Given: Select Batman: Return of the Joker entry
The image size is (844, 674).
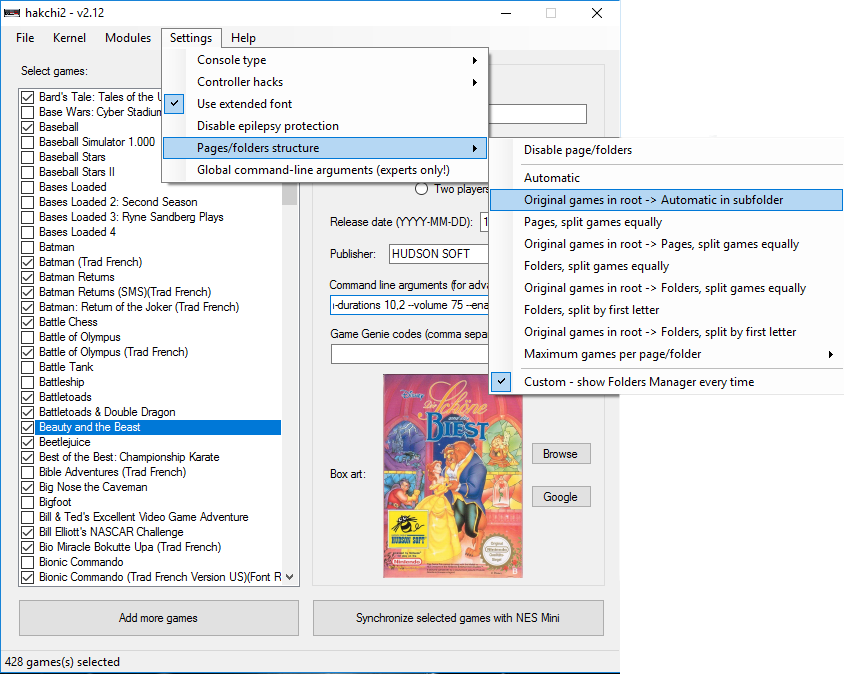Looking at the screenshot, I should coord(139,307).
